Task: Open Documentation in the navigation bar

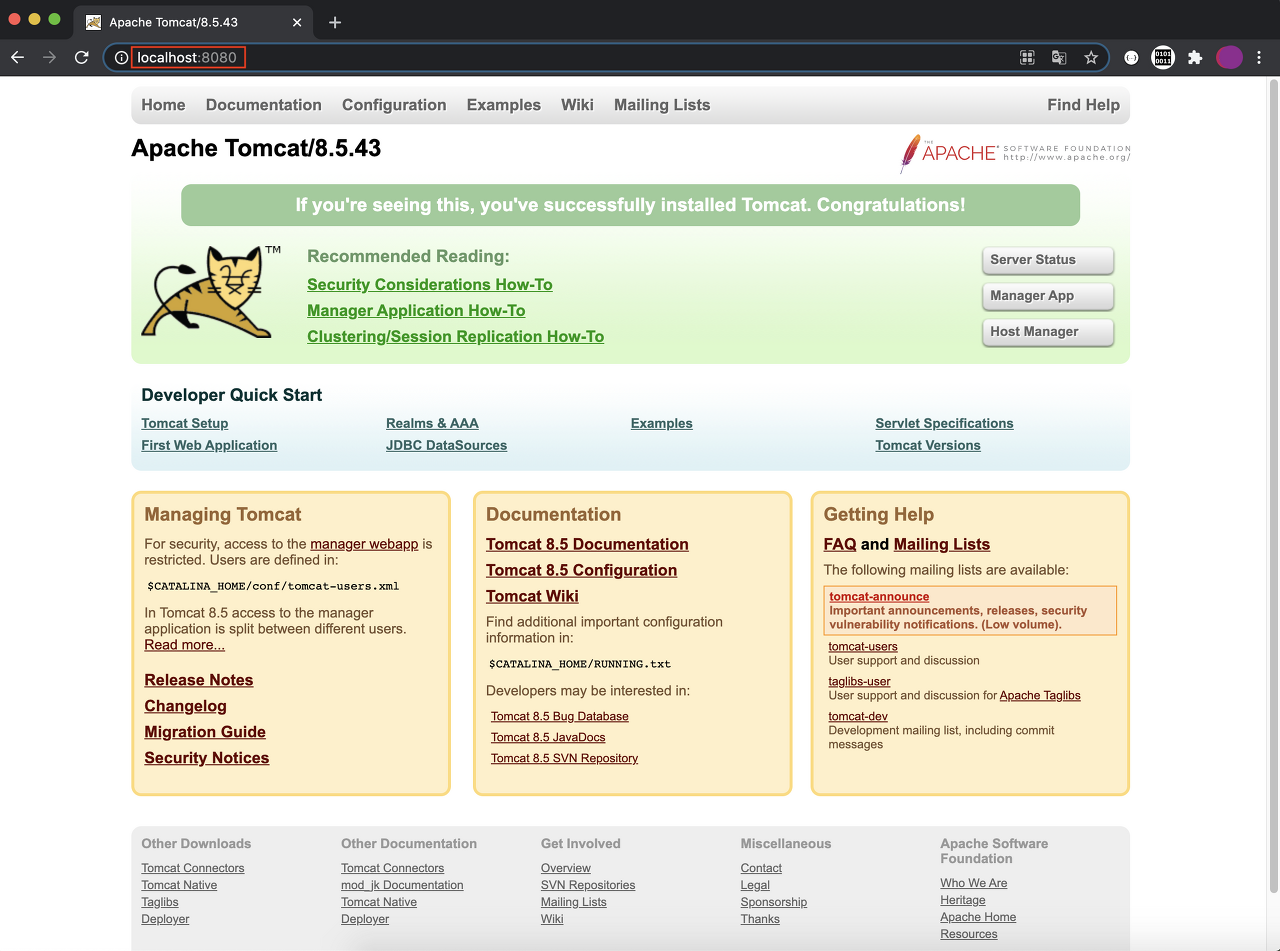Action: pos(264,105)
